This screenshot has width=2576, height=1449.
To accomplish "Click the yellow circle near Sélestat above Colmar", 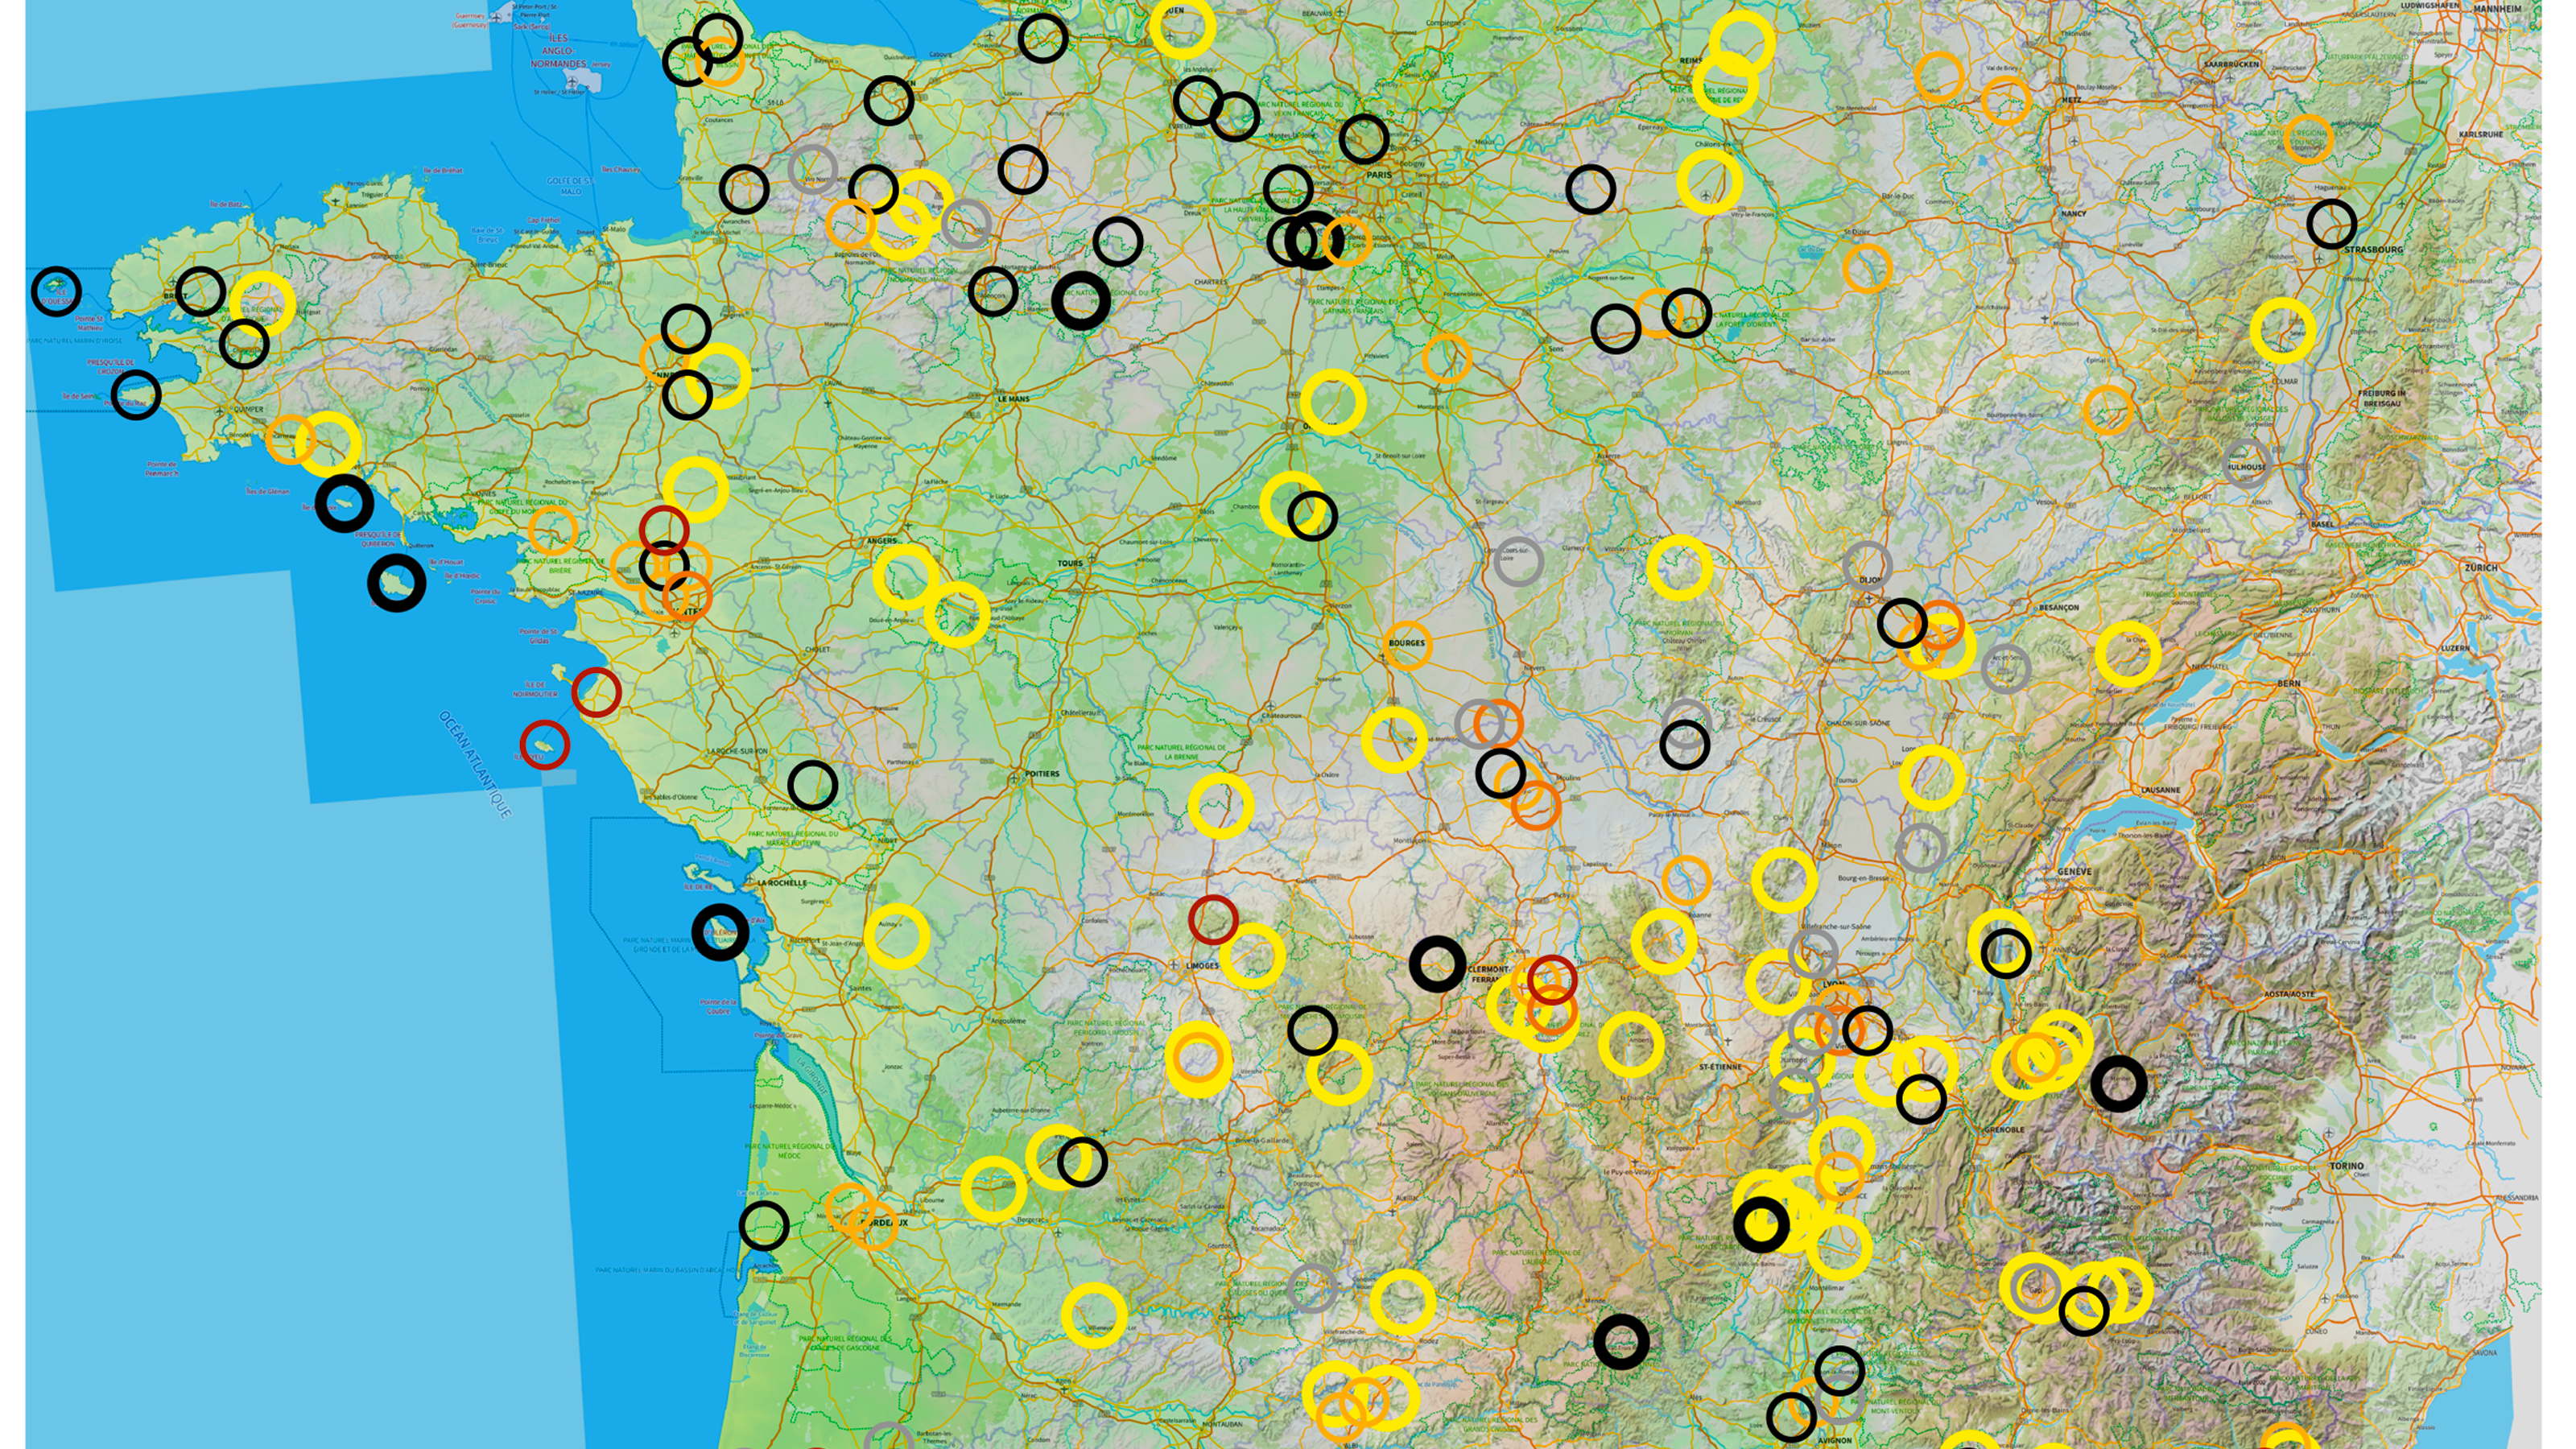I will pos(2283,330).
